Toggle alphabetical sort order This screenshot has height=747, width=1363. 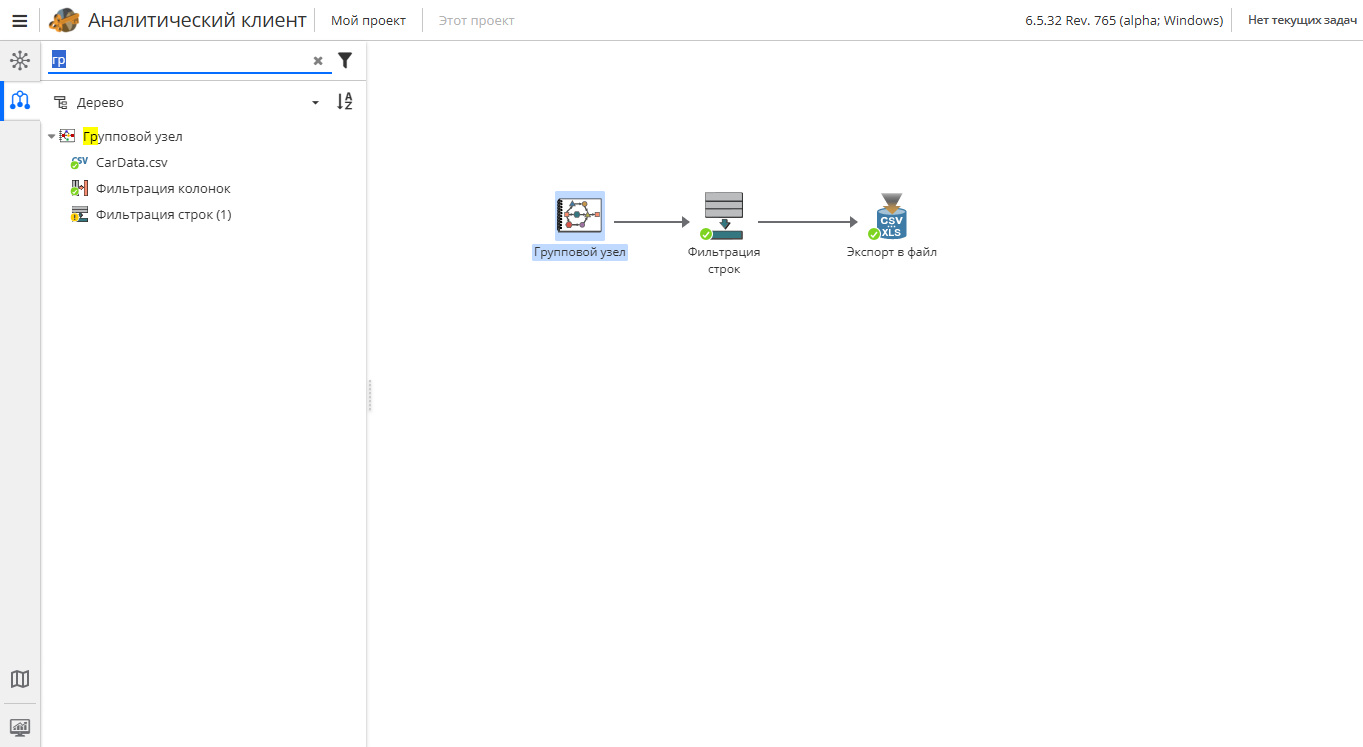click(x=344, y=102)
